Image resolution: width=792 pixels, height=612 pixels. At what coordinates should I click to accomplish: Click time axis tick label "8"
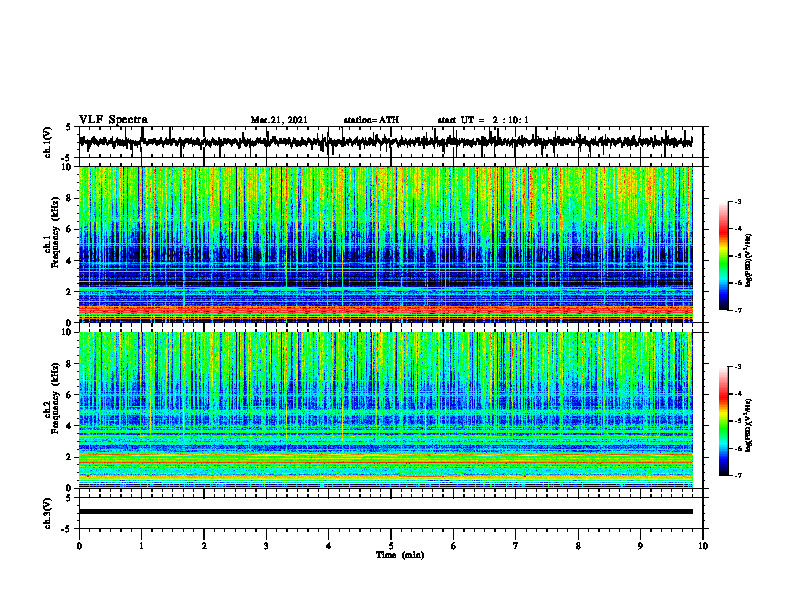click(x=578, y=546)
